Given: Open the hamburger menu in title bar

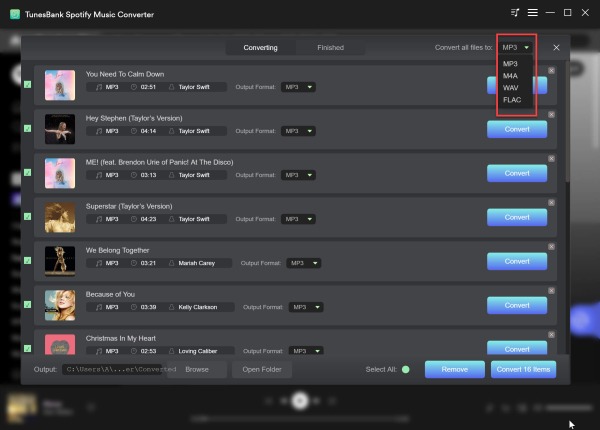Looking at the screenshot, I should pos(533,13).
